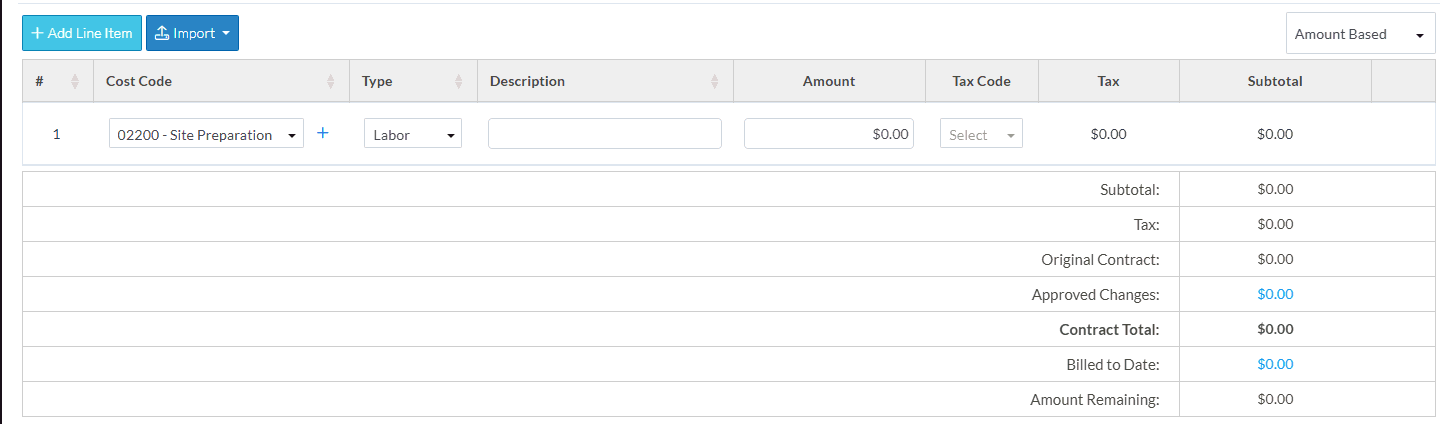Click the Subtotal column header
The width and height of the screenshot is (1450, 424).
[x=1275, y=81]
